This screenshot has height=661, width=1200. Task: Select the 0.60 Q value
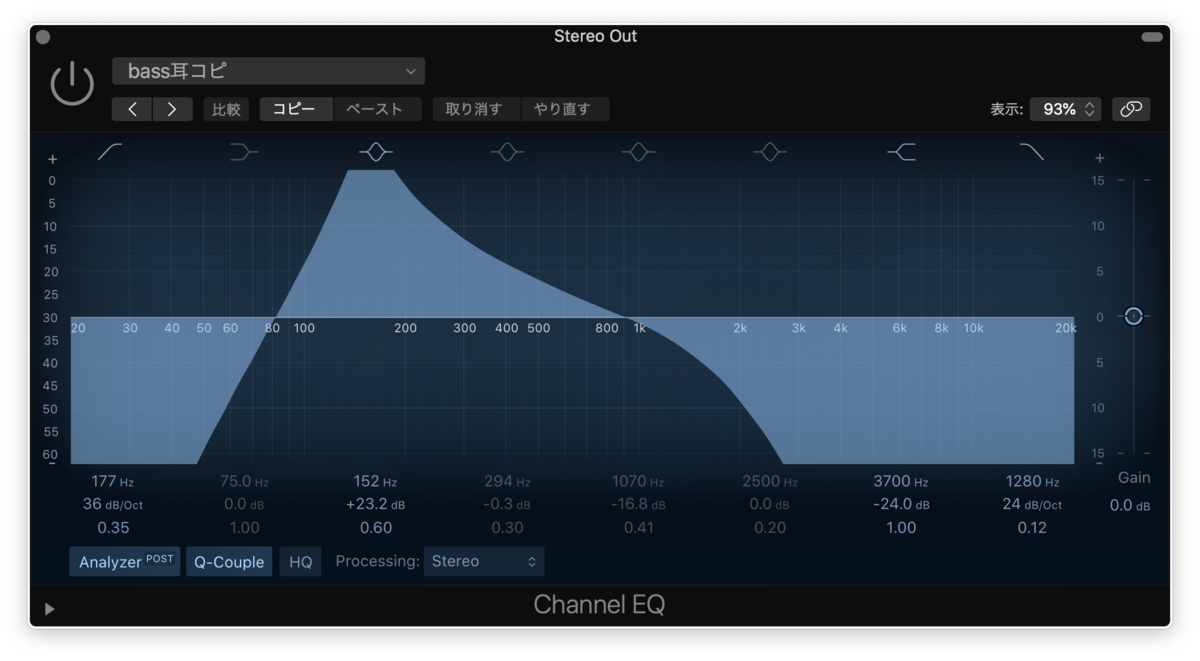click(x=376, y=527)
